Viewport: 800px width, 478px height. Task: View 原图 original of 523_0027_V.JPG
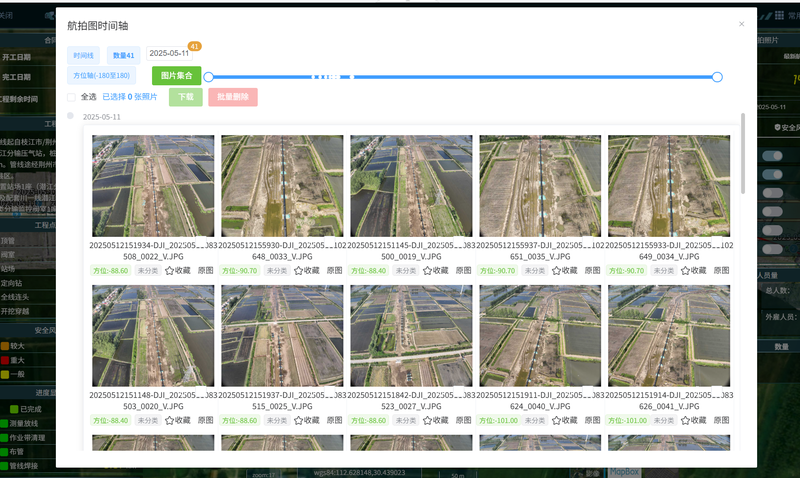pos(464,420)
